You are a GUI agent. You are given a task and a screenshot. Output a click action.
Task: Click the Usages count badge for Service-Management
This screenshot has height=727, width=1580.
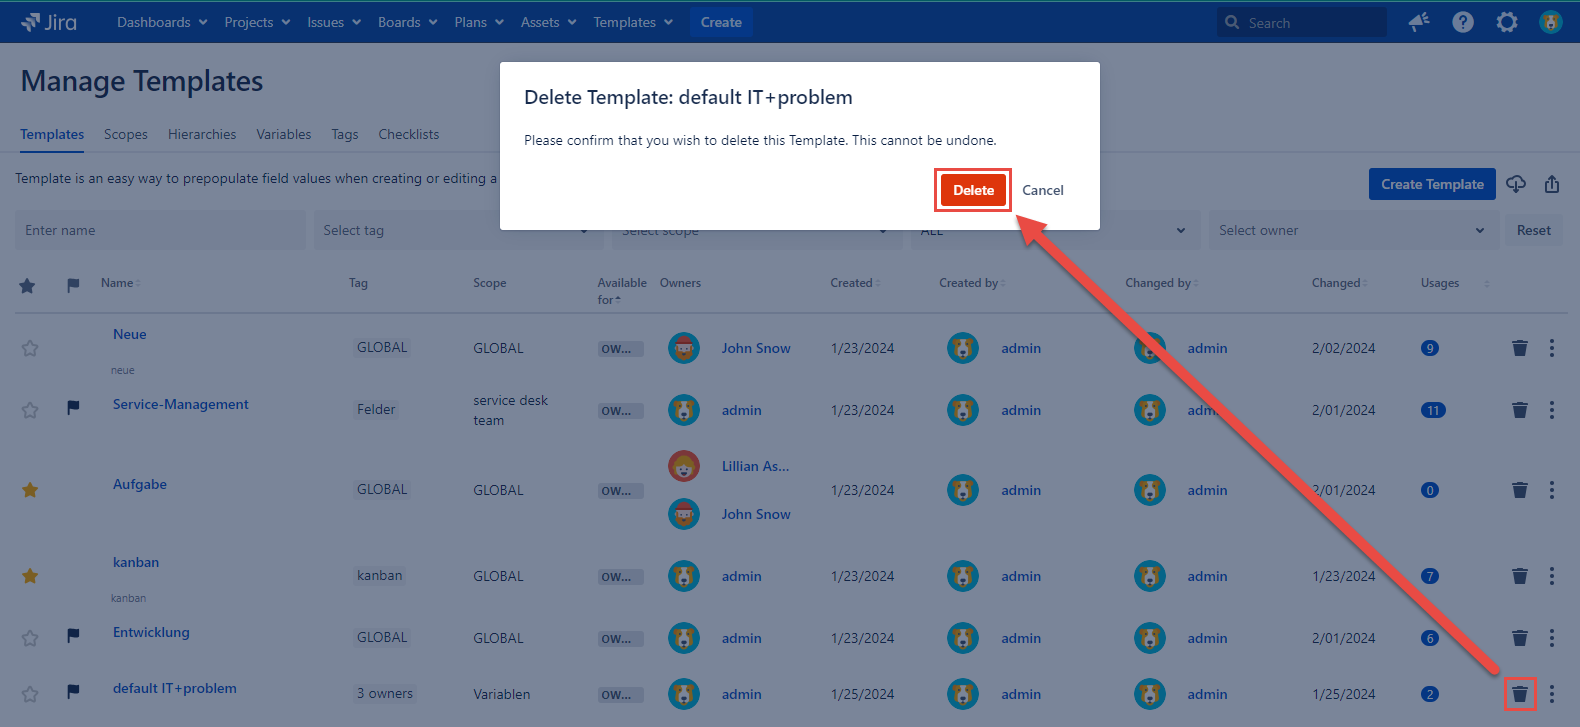(1432, 410)
